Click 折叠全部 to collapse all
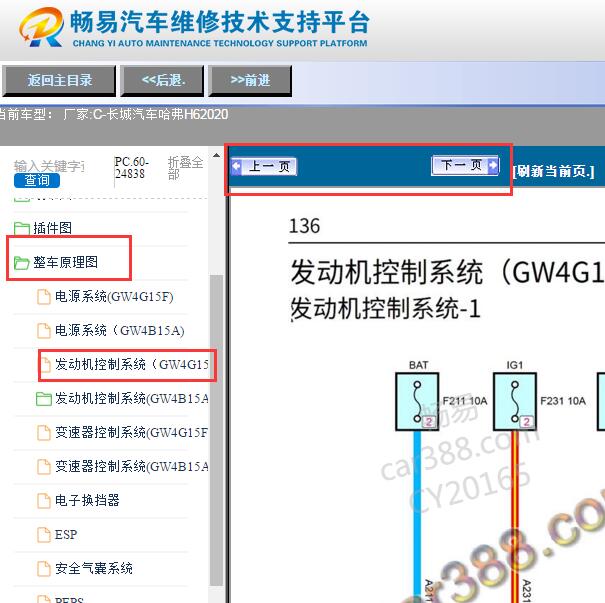 (x=185, y=168)
